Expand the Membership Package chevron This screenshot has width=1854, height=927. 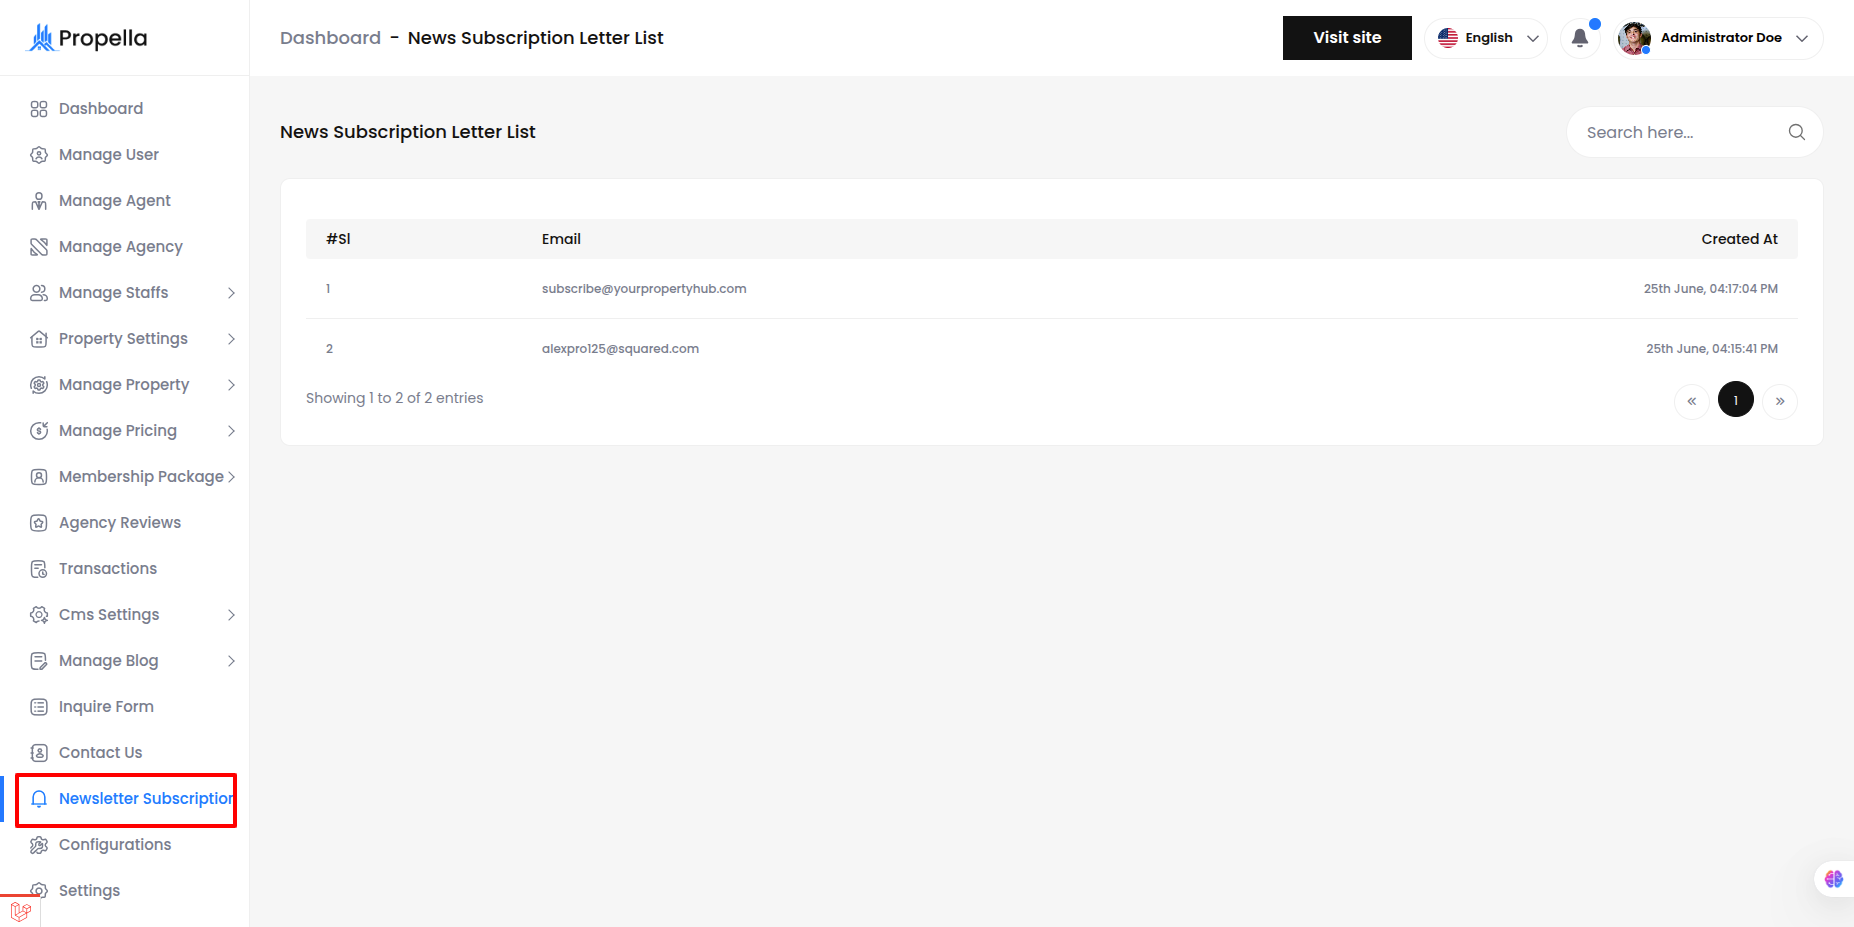tap(231, 477)
